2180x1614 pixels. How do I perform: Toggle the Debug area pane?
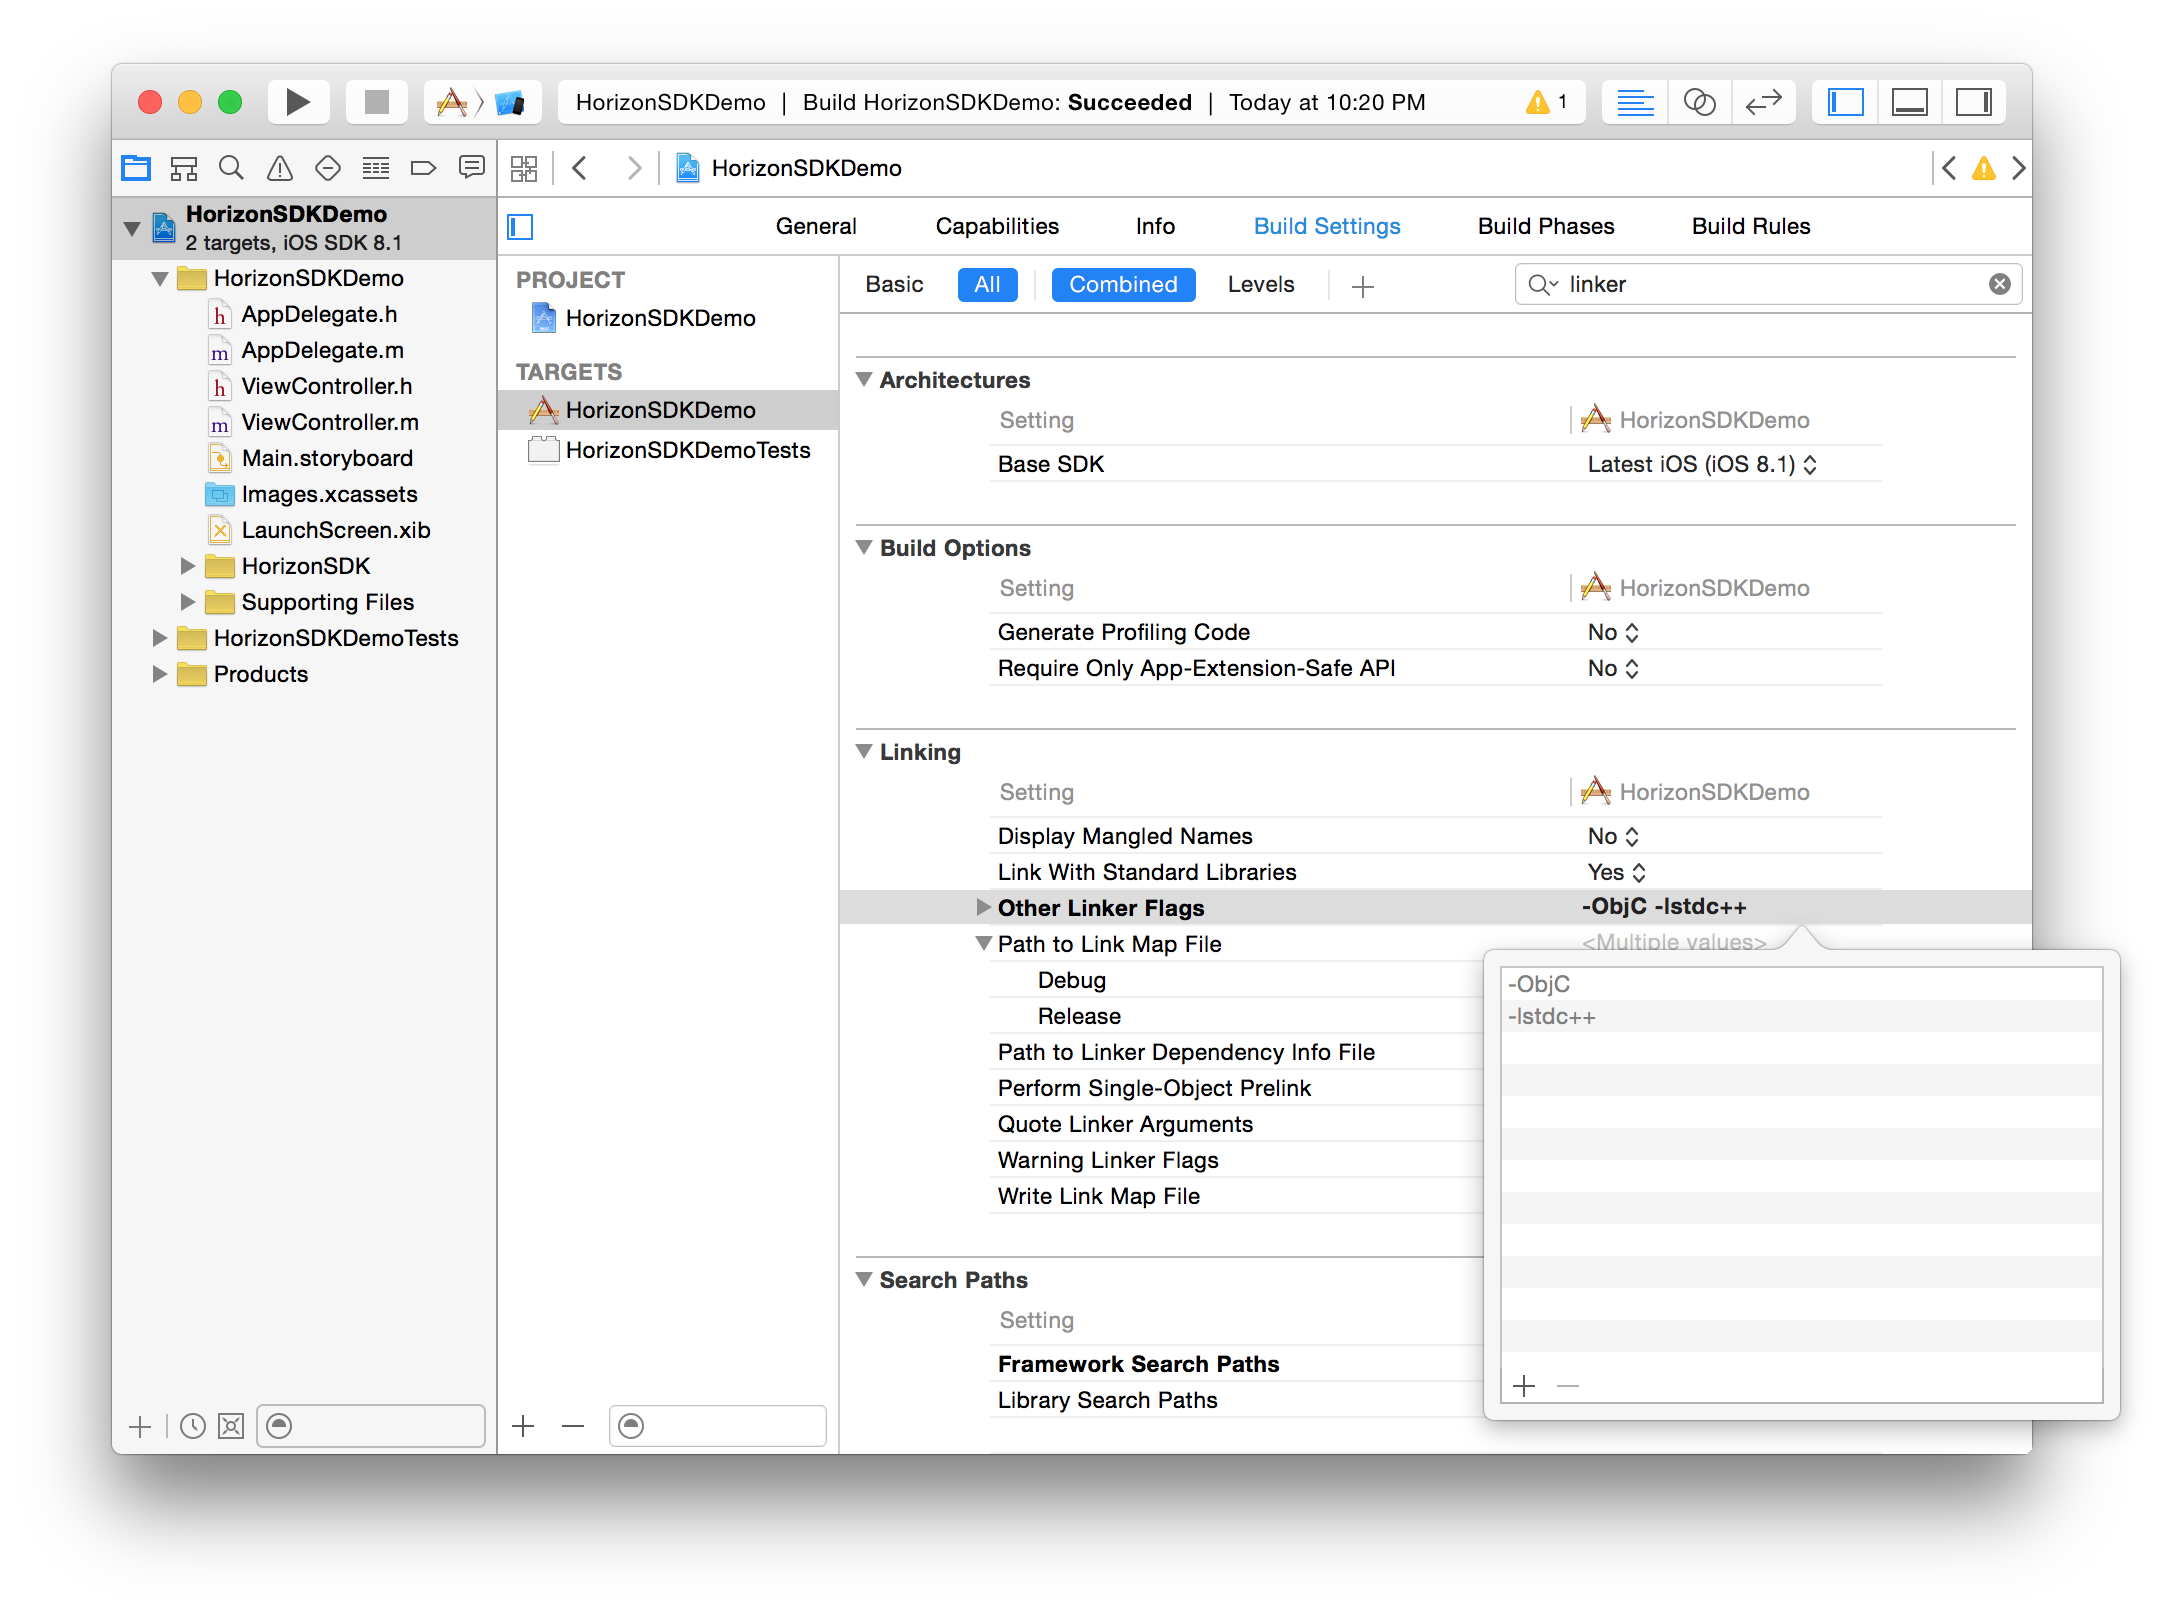coord(1910,102)
